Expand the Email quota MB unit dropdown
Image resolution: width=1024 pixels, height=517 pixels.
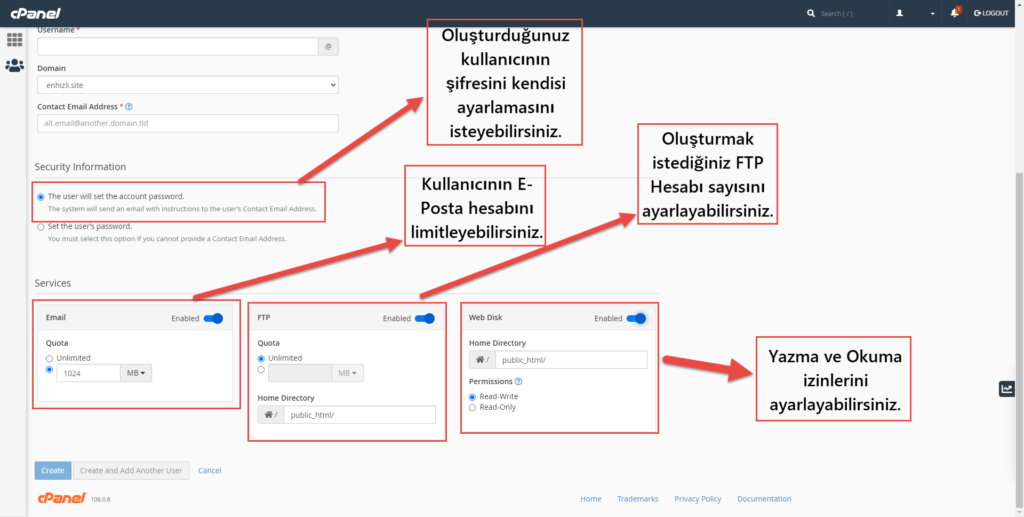pyautogui.click(x=136, y=373)
